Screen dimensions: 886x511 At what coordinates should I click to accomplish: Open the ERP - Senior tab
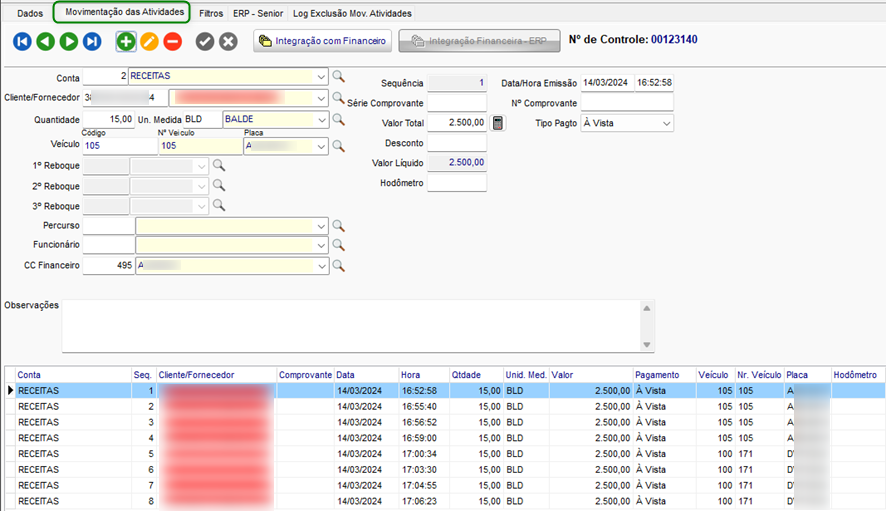pos(257,14)
